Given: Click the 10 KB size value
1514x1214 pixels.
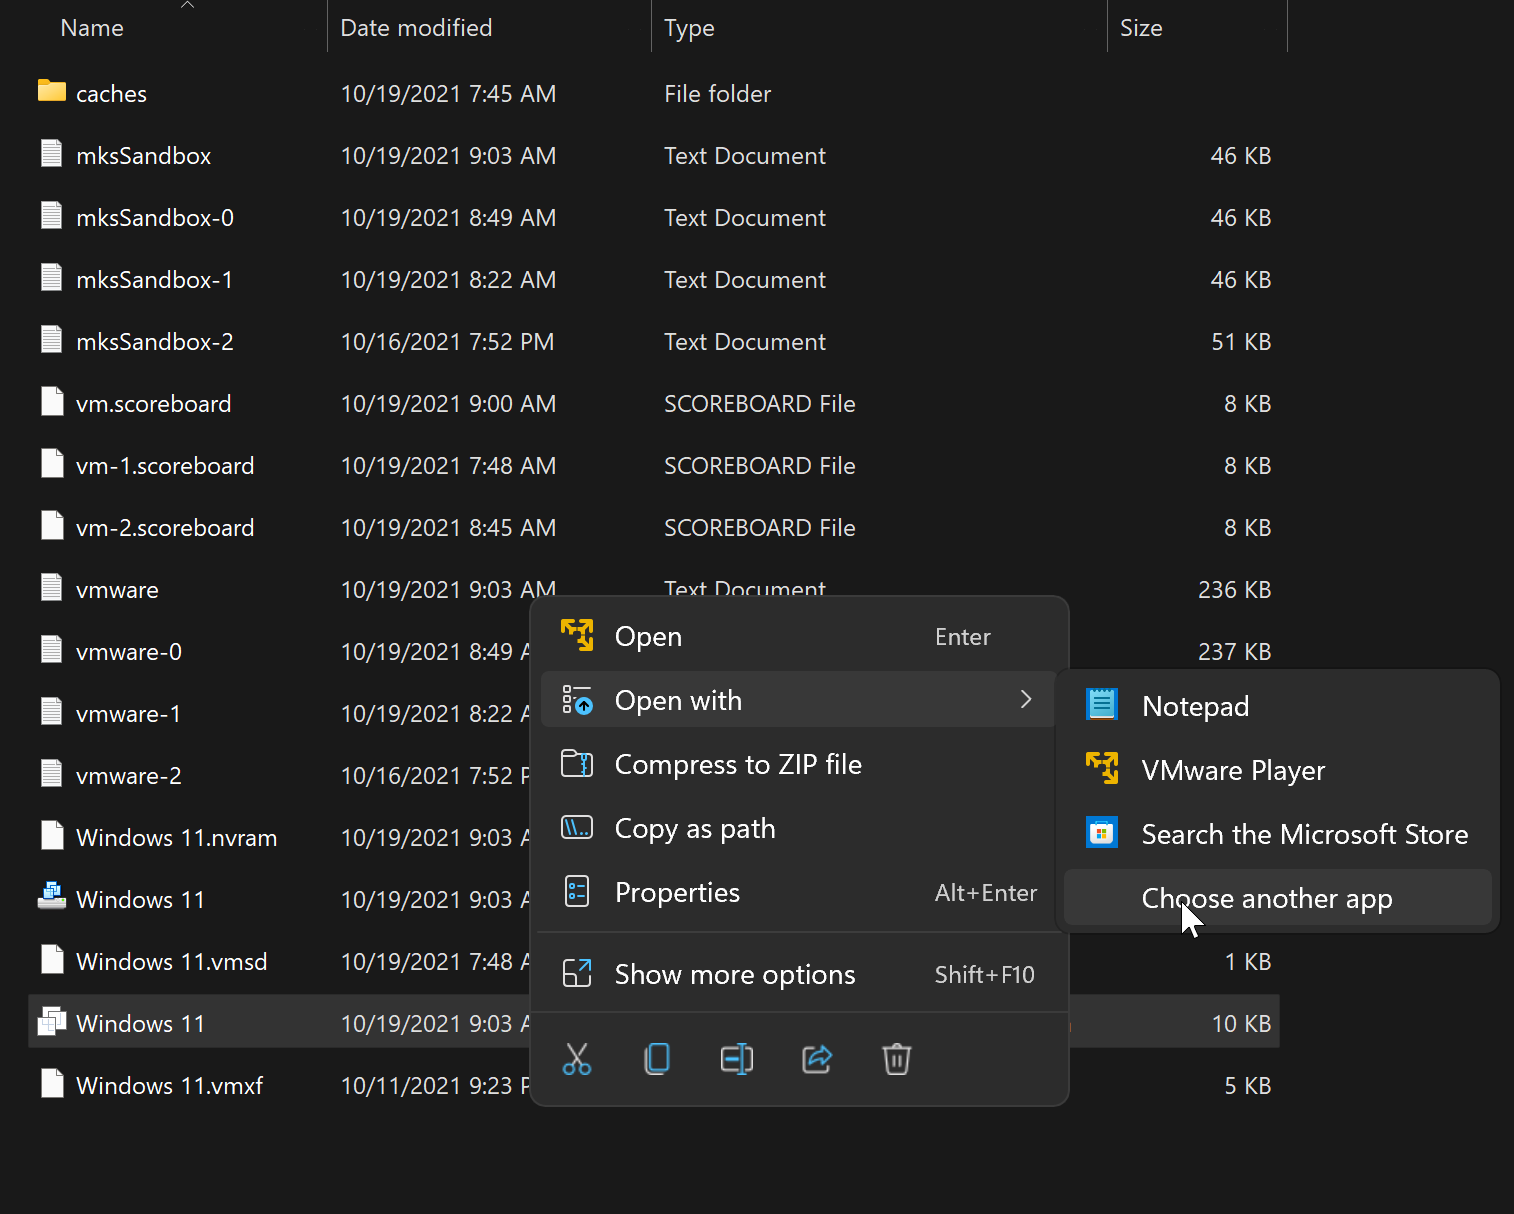Looking at the screenshot, I should click(1241, 1024).
